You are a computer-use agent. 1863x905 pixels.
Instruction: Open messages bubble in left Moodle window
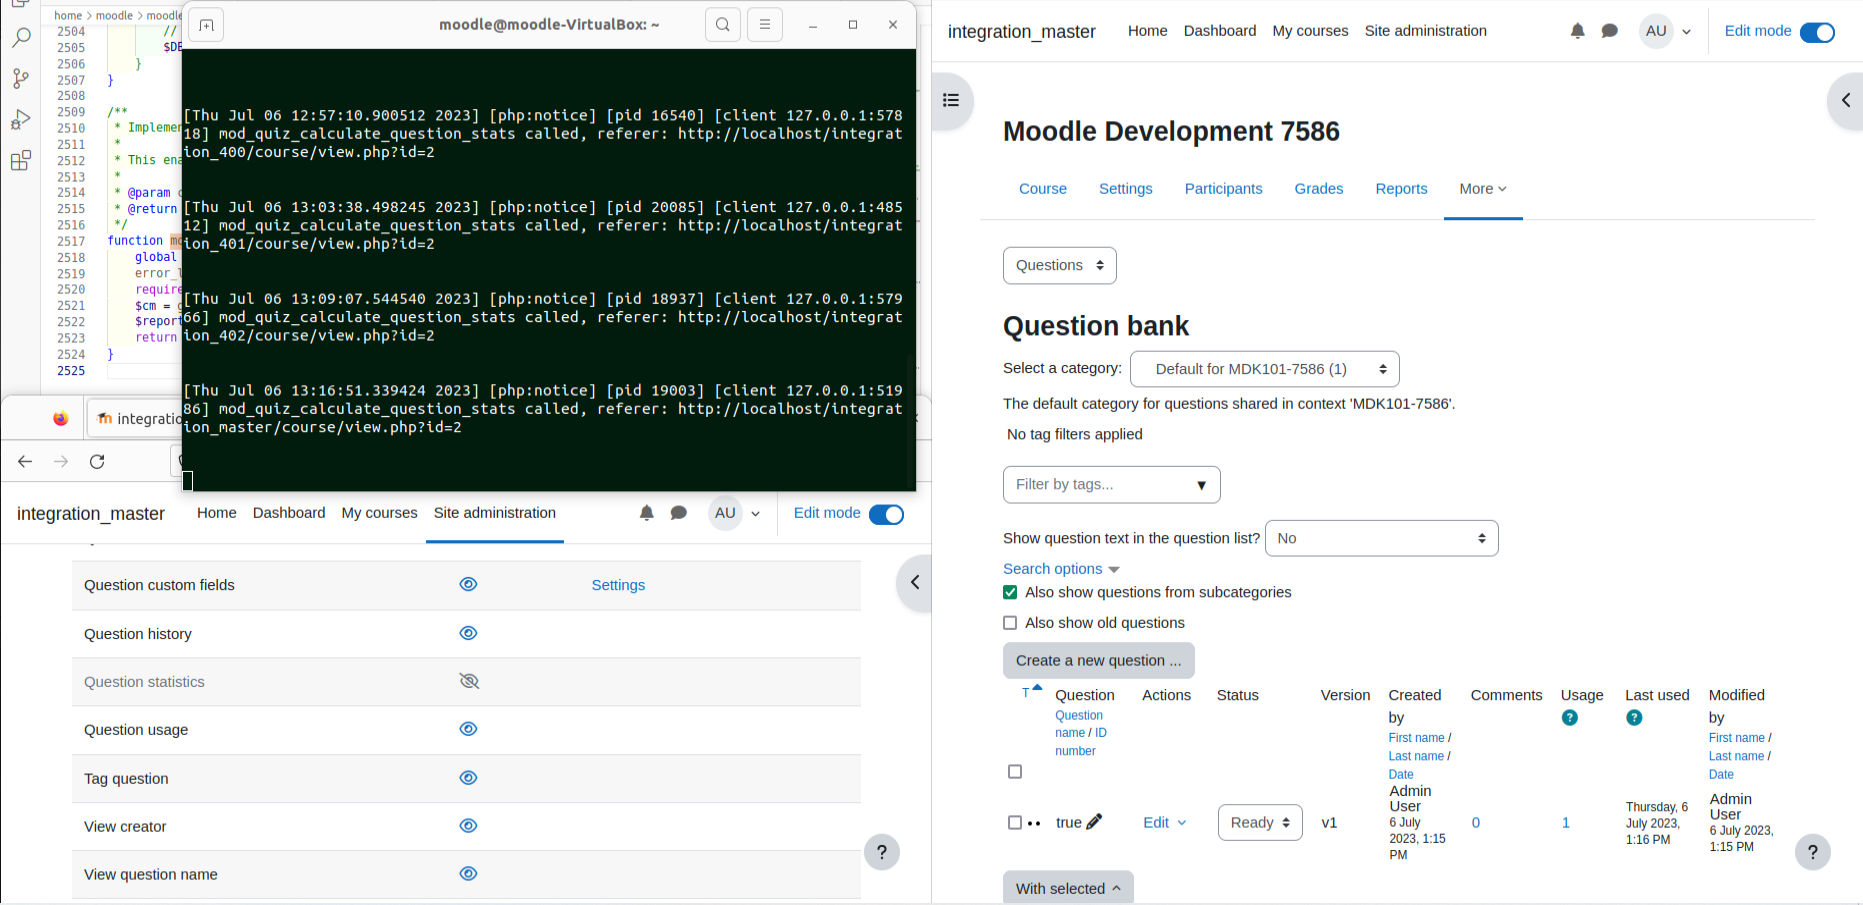(679, 513)
